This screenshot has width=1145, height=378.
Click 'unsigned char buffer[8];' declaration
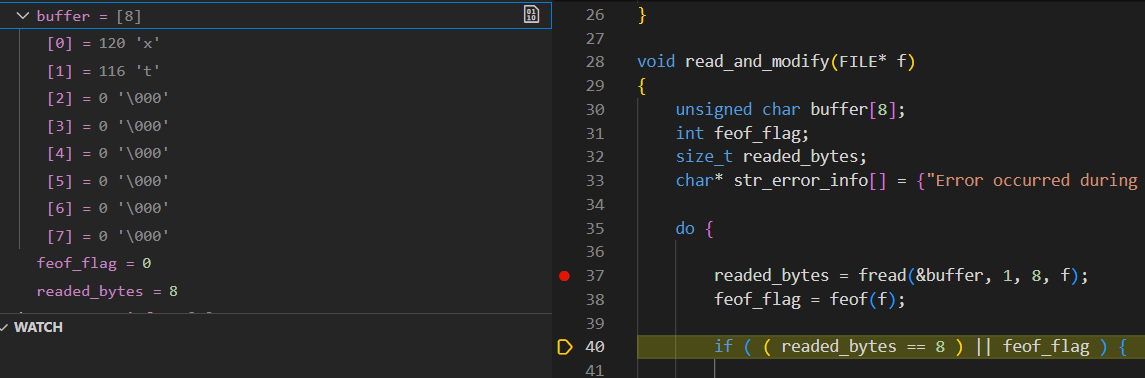(790, 109)
